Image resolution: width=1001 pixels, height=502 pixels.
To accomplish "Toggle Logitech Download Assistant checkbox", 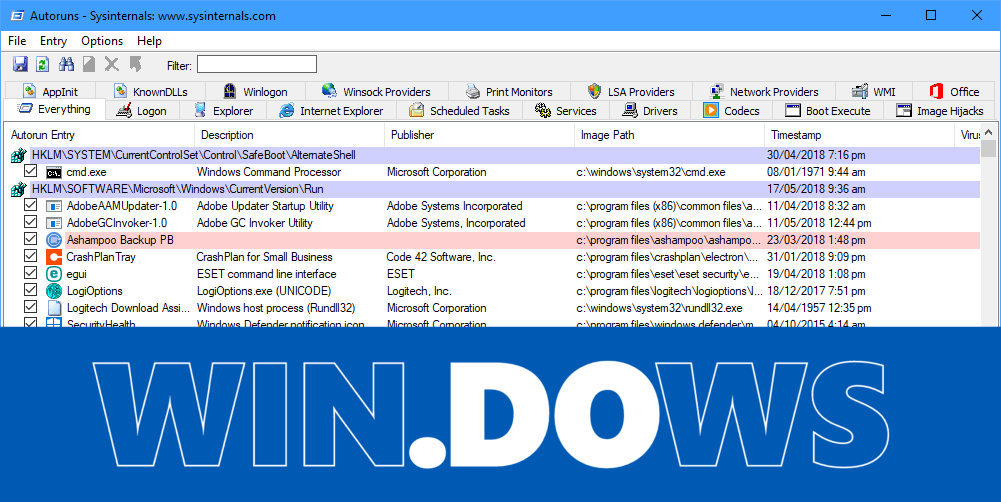I will (30, 307).
